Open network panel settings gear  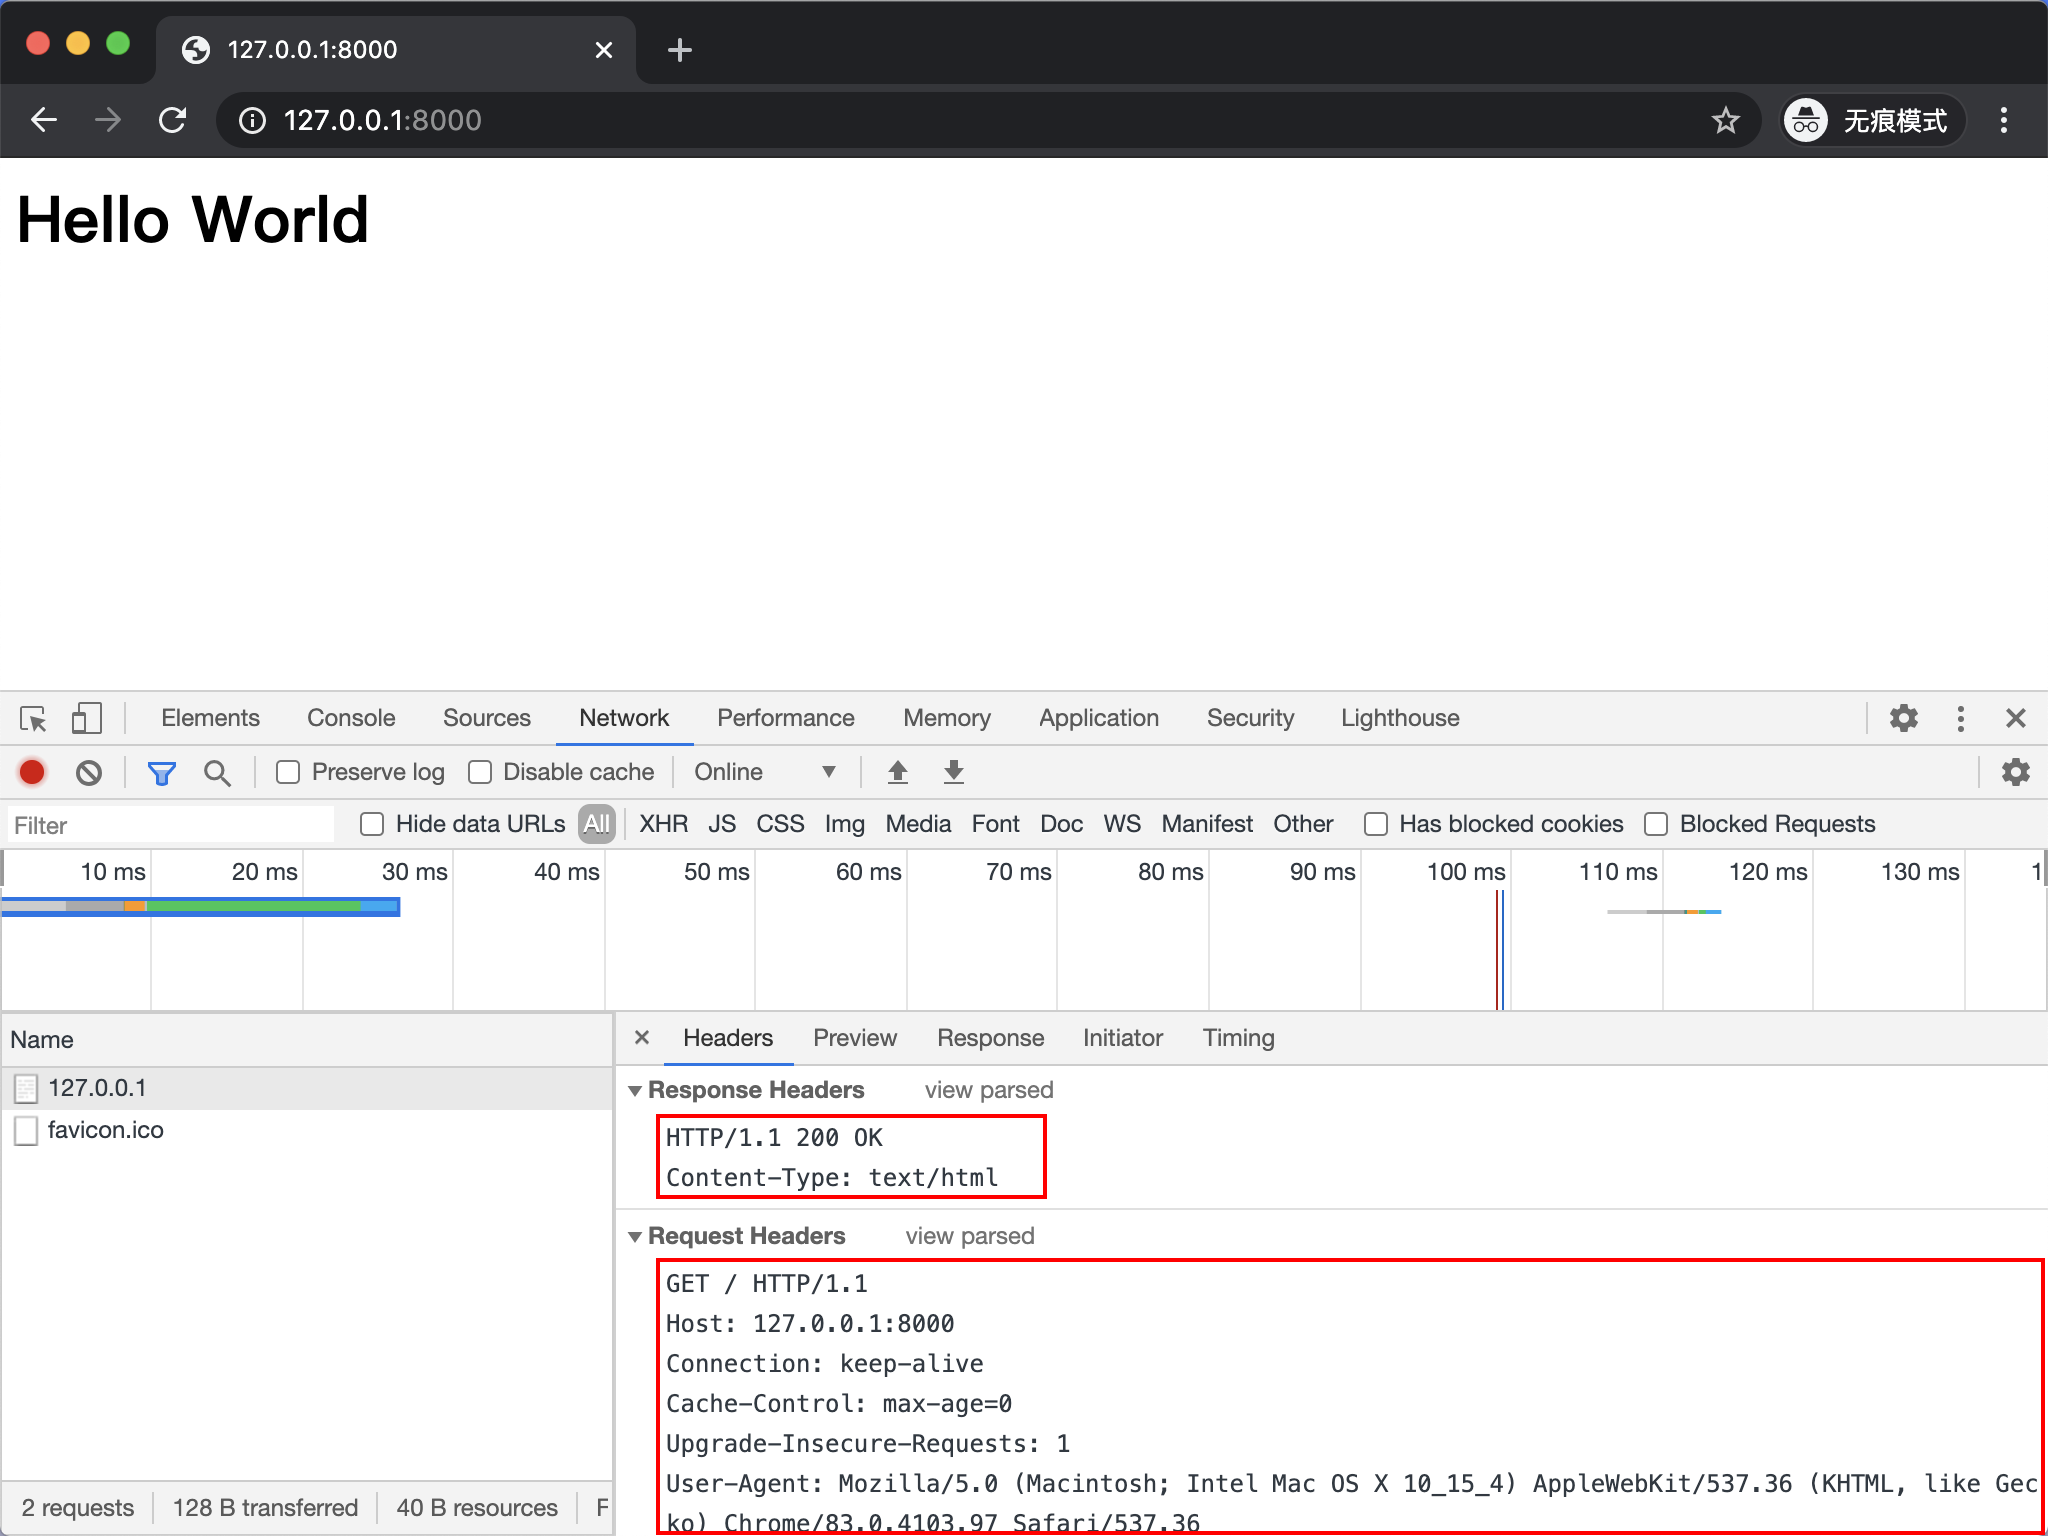2016,772
